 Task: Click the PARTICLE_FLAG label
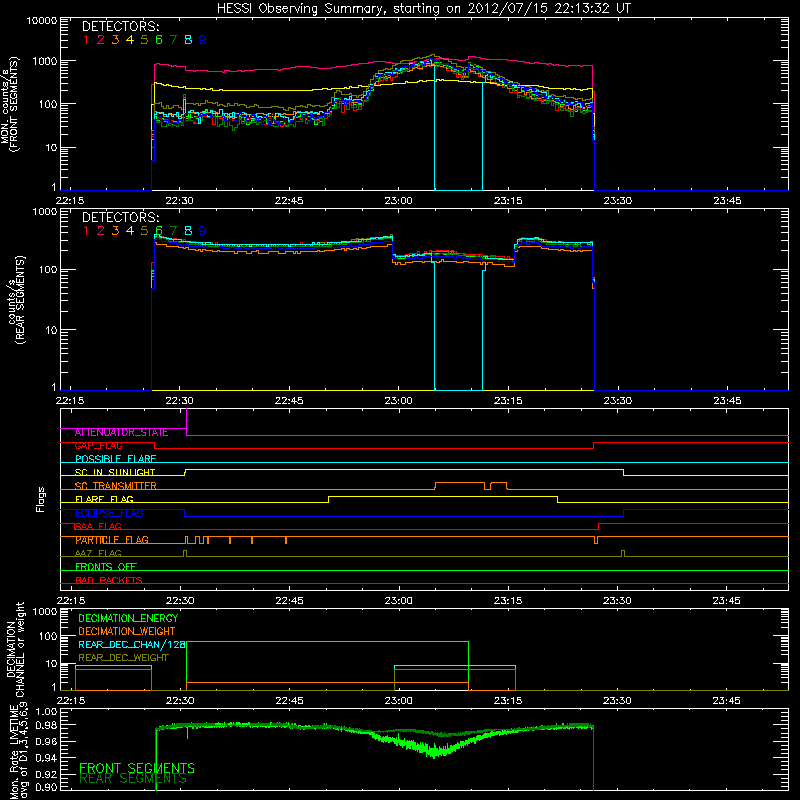tap(112, 540)
